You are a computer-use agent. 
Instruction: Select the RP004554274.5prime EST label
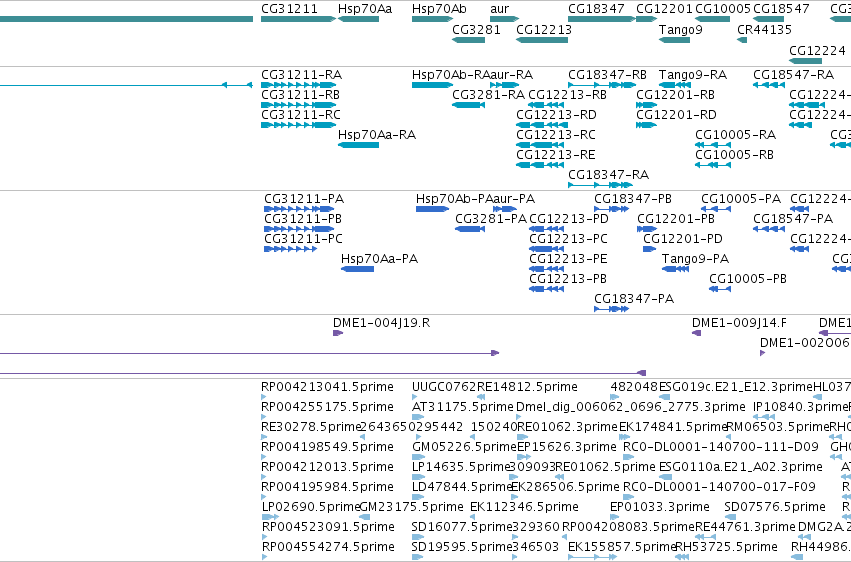point(328,547)
